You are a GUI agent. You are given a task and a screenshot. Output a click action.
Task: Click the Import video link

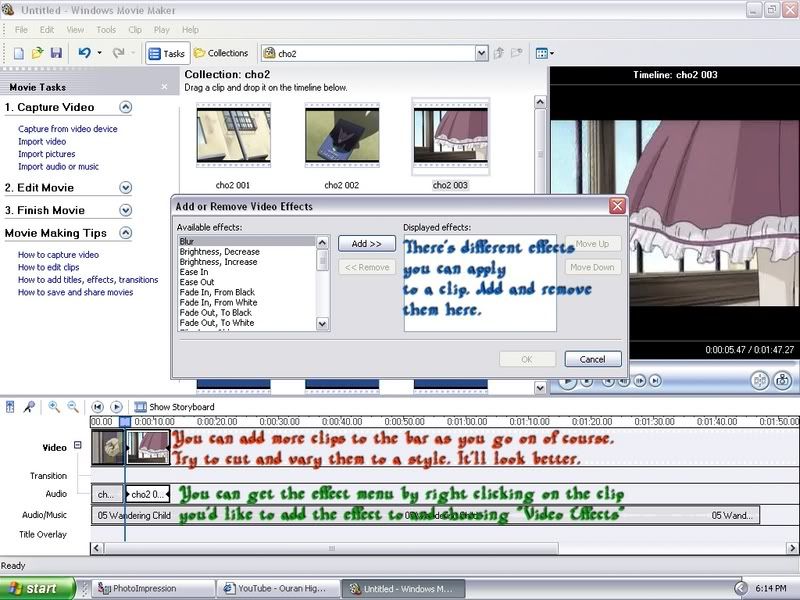[x=42, y=141]
